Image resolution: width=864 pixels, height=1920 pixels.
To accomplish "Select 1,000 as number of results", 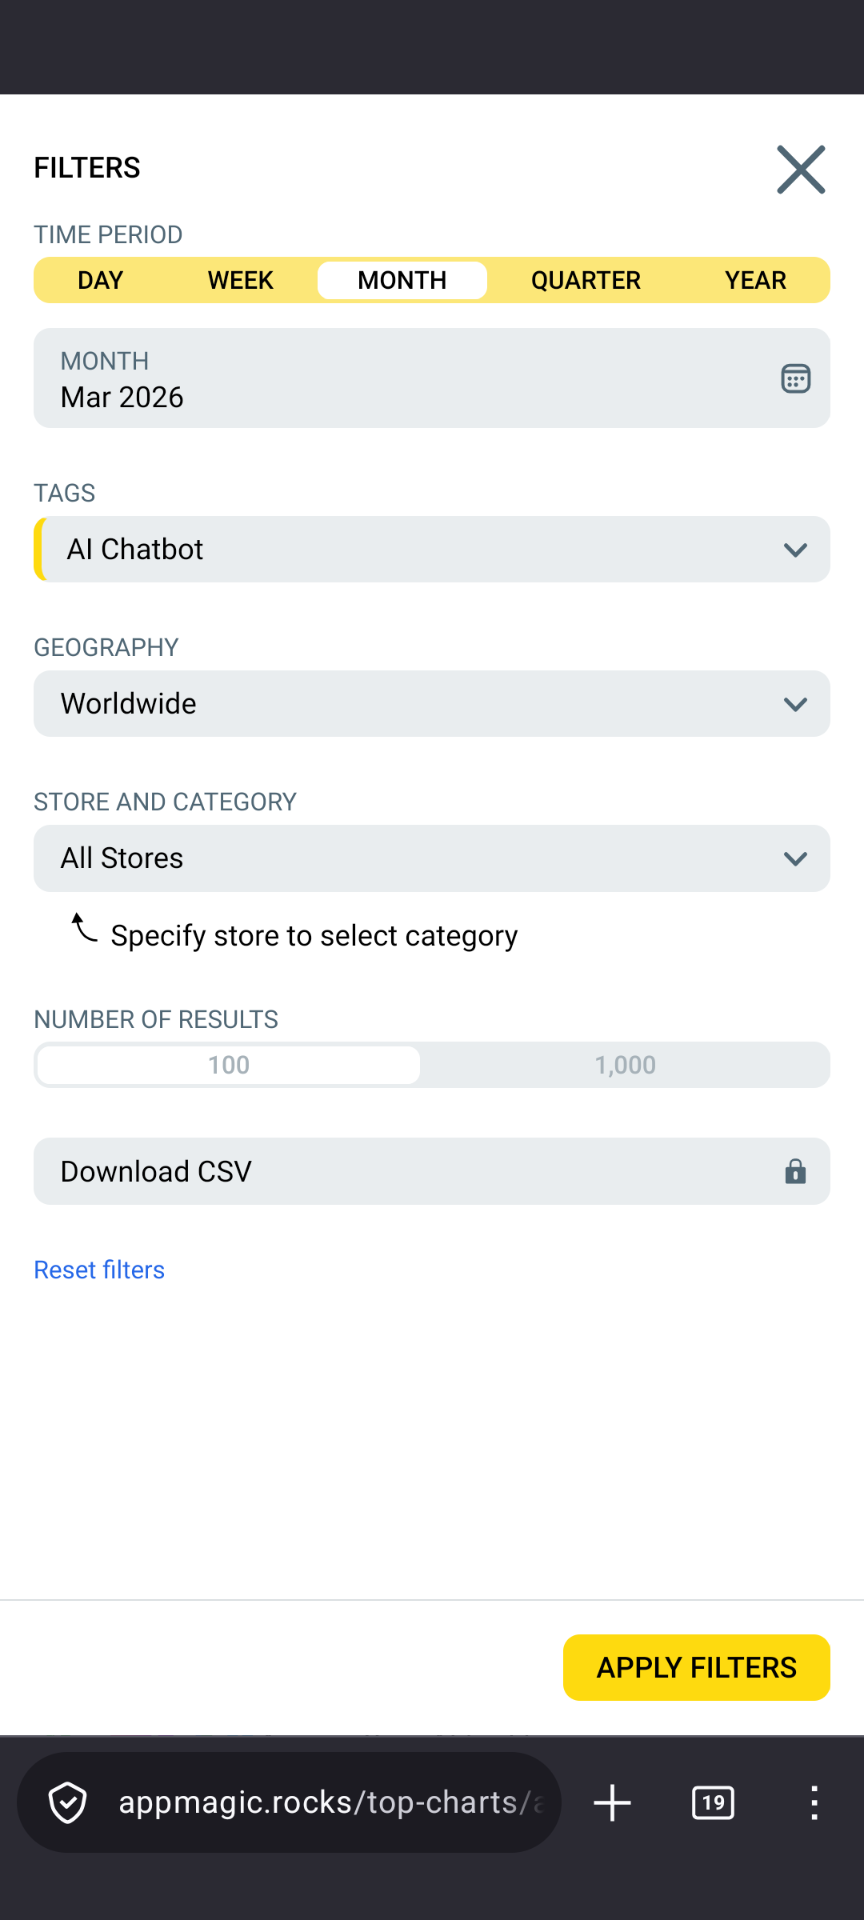I will (x=625, y=1065).
